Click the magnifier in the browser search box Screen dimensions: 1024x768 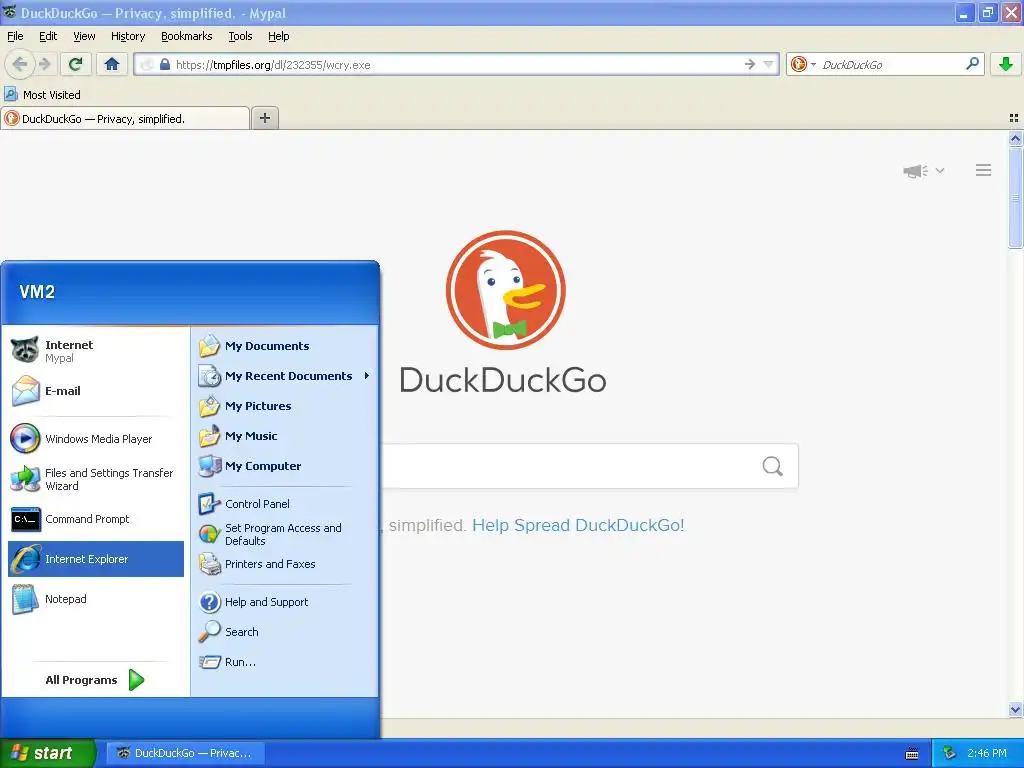(x=972, y=64)
